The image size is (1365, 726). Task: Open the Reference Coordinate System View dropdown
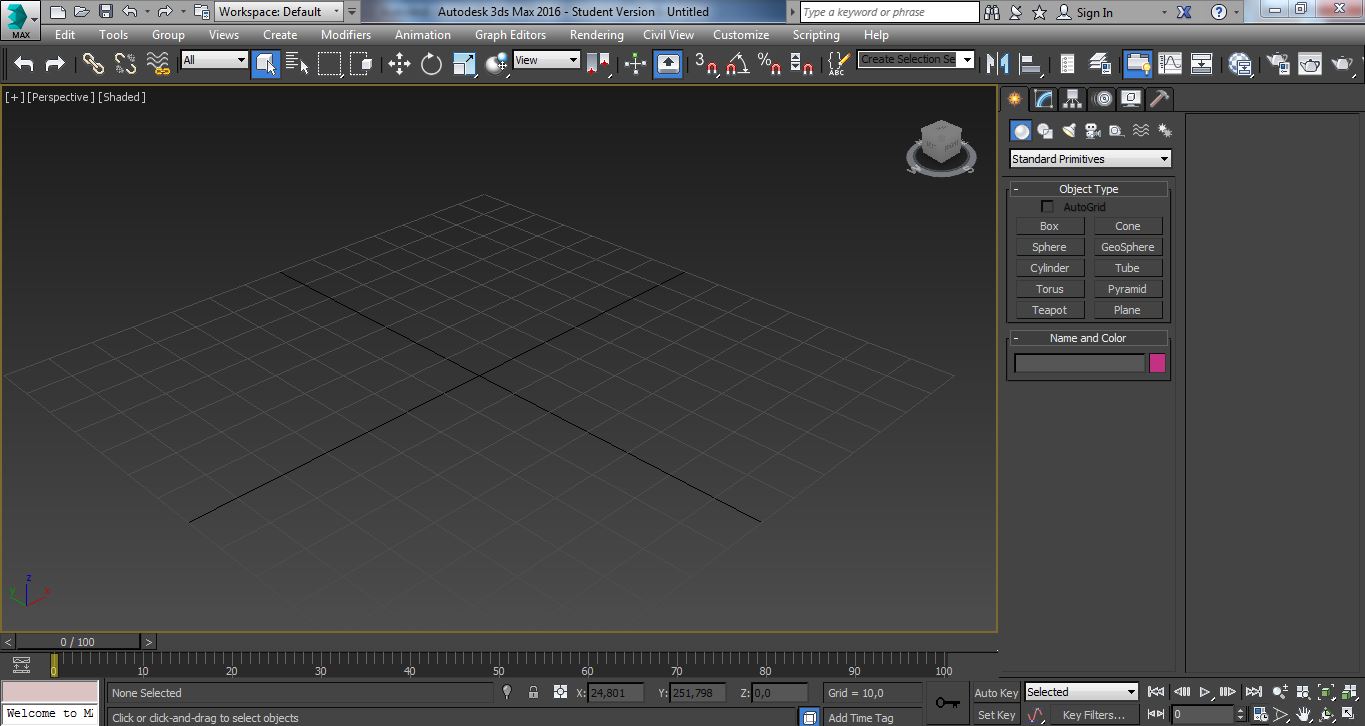click(x=546, y=60)
